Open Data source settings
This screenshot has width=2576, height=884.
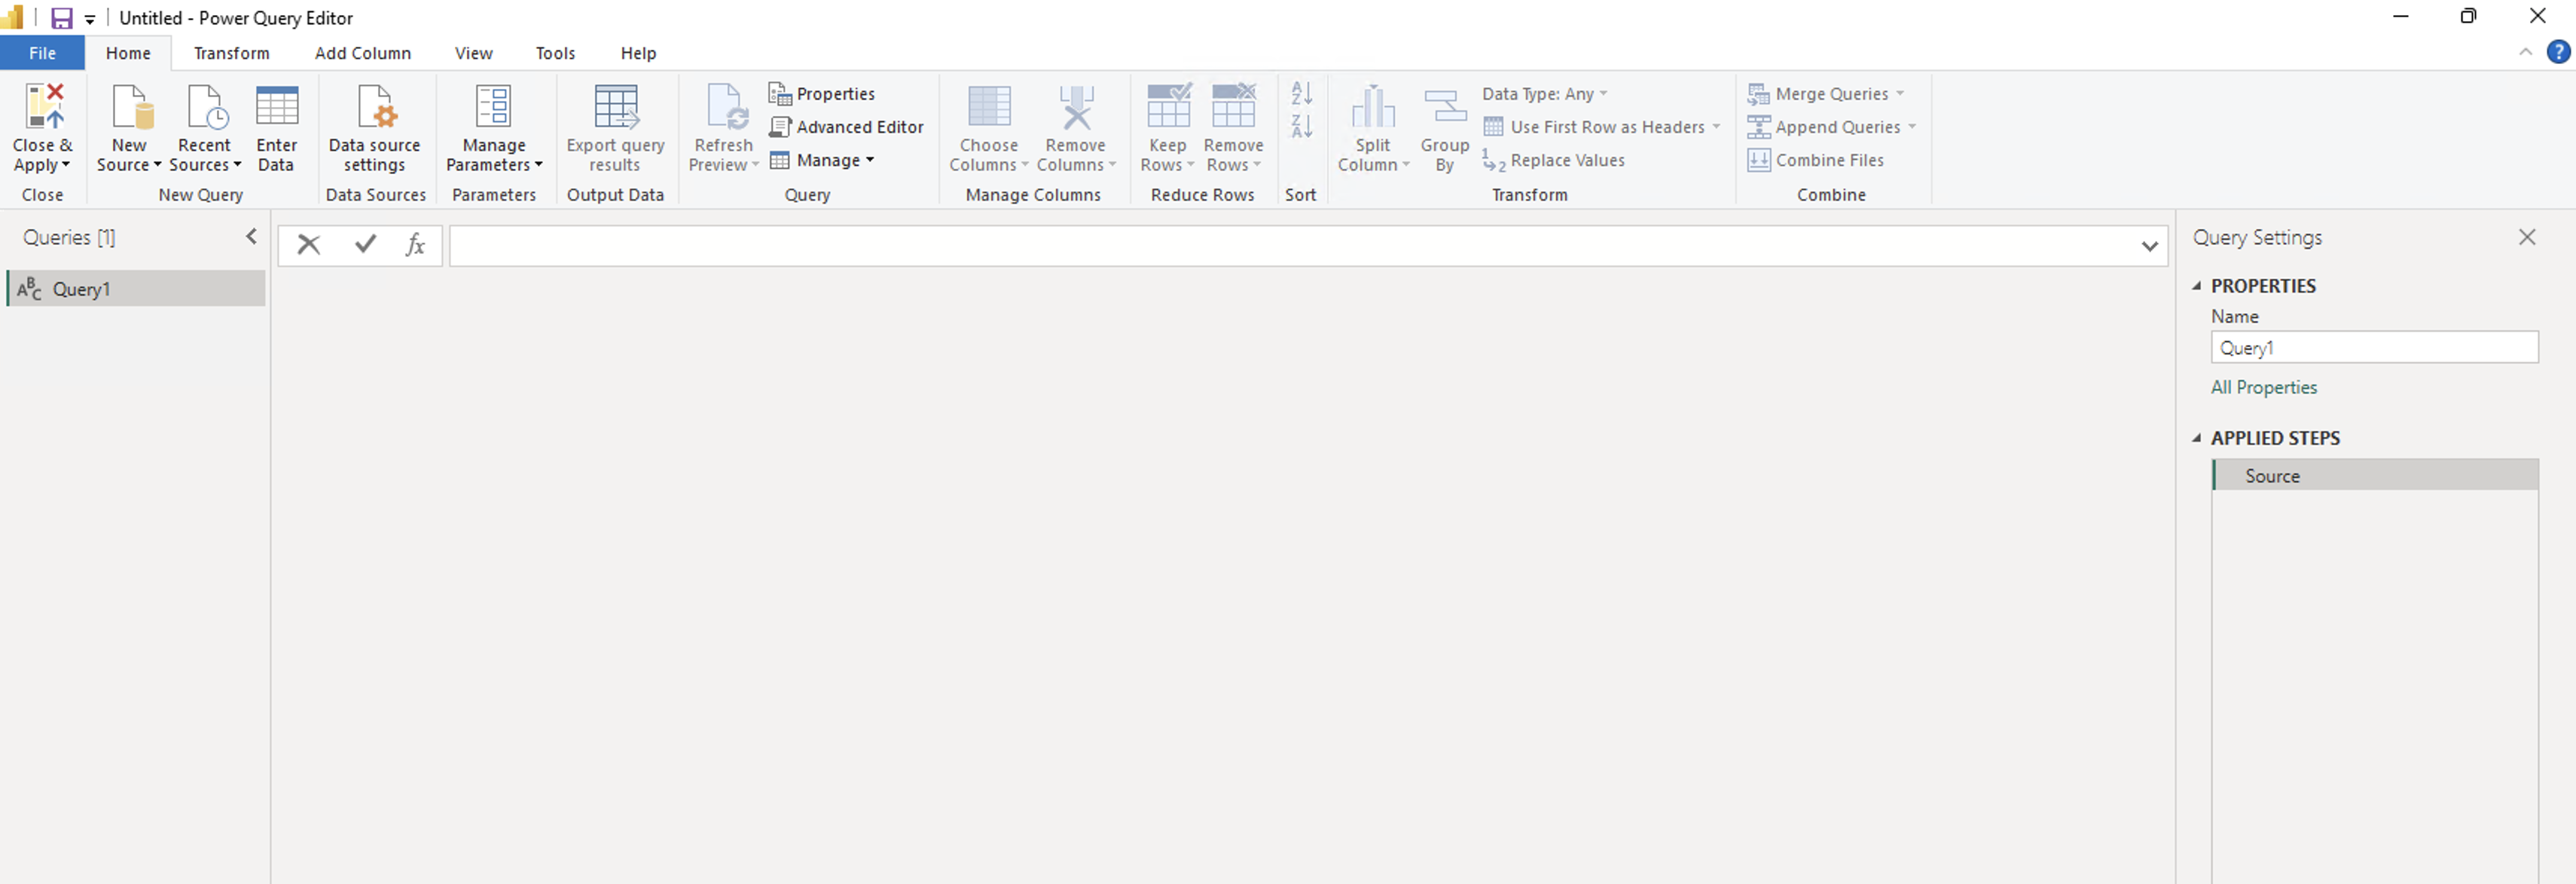click(x=375, y=128)
